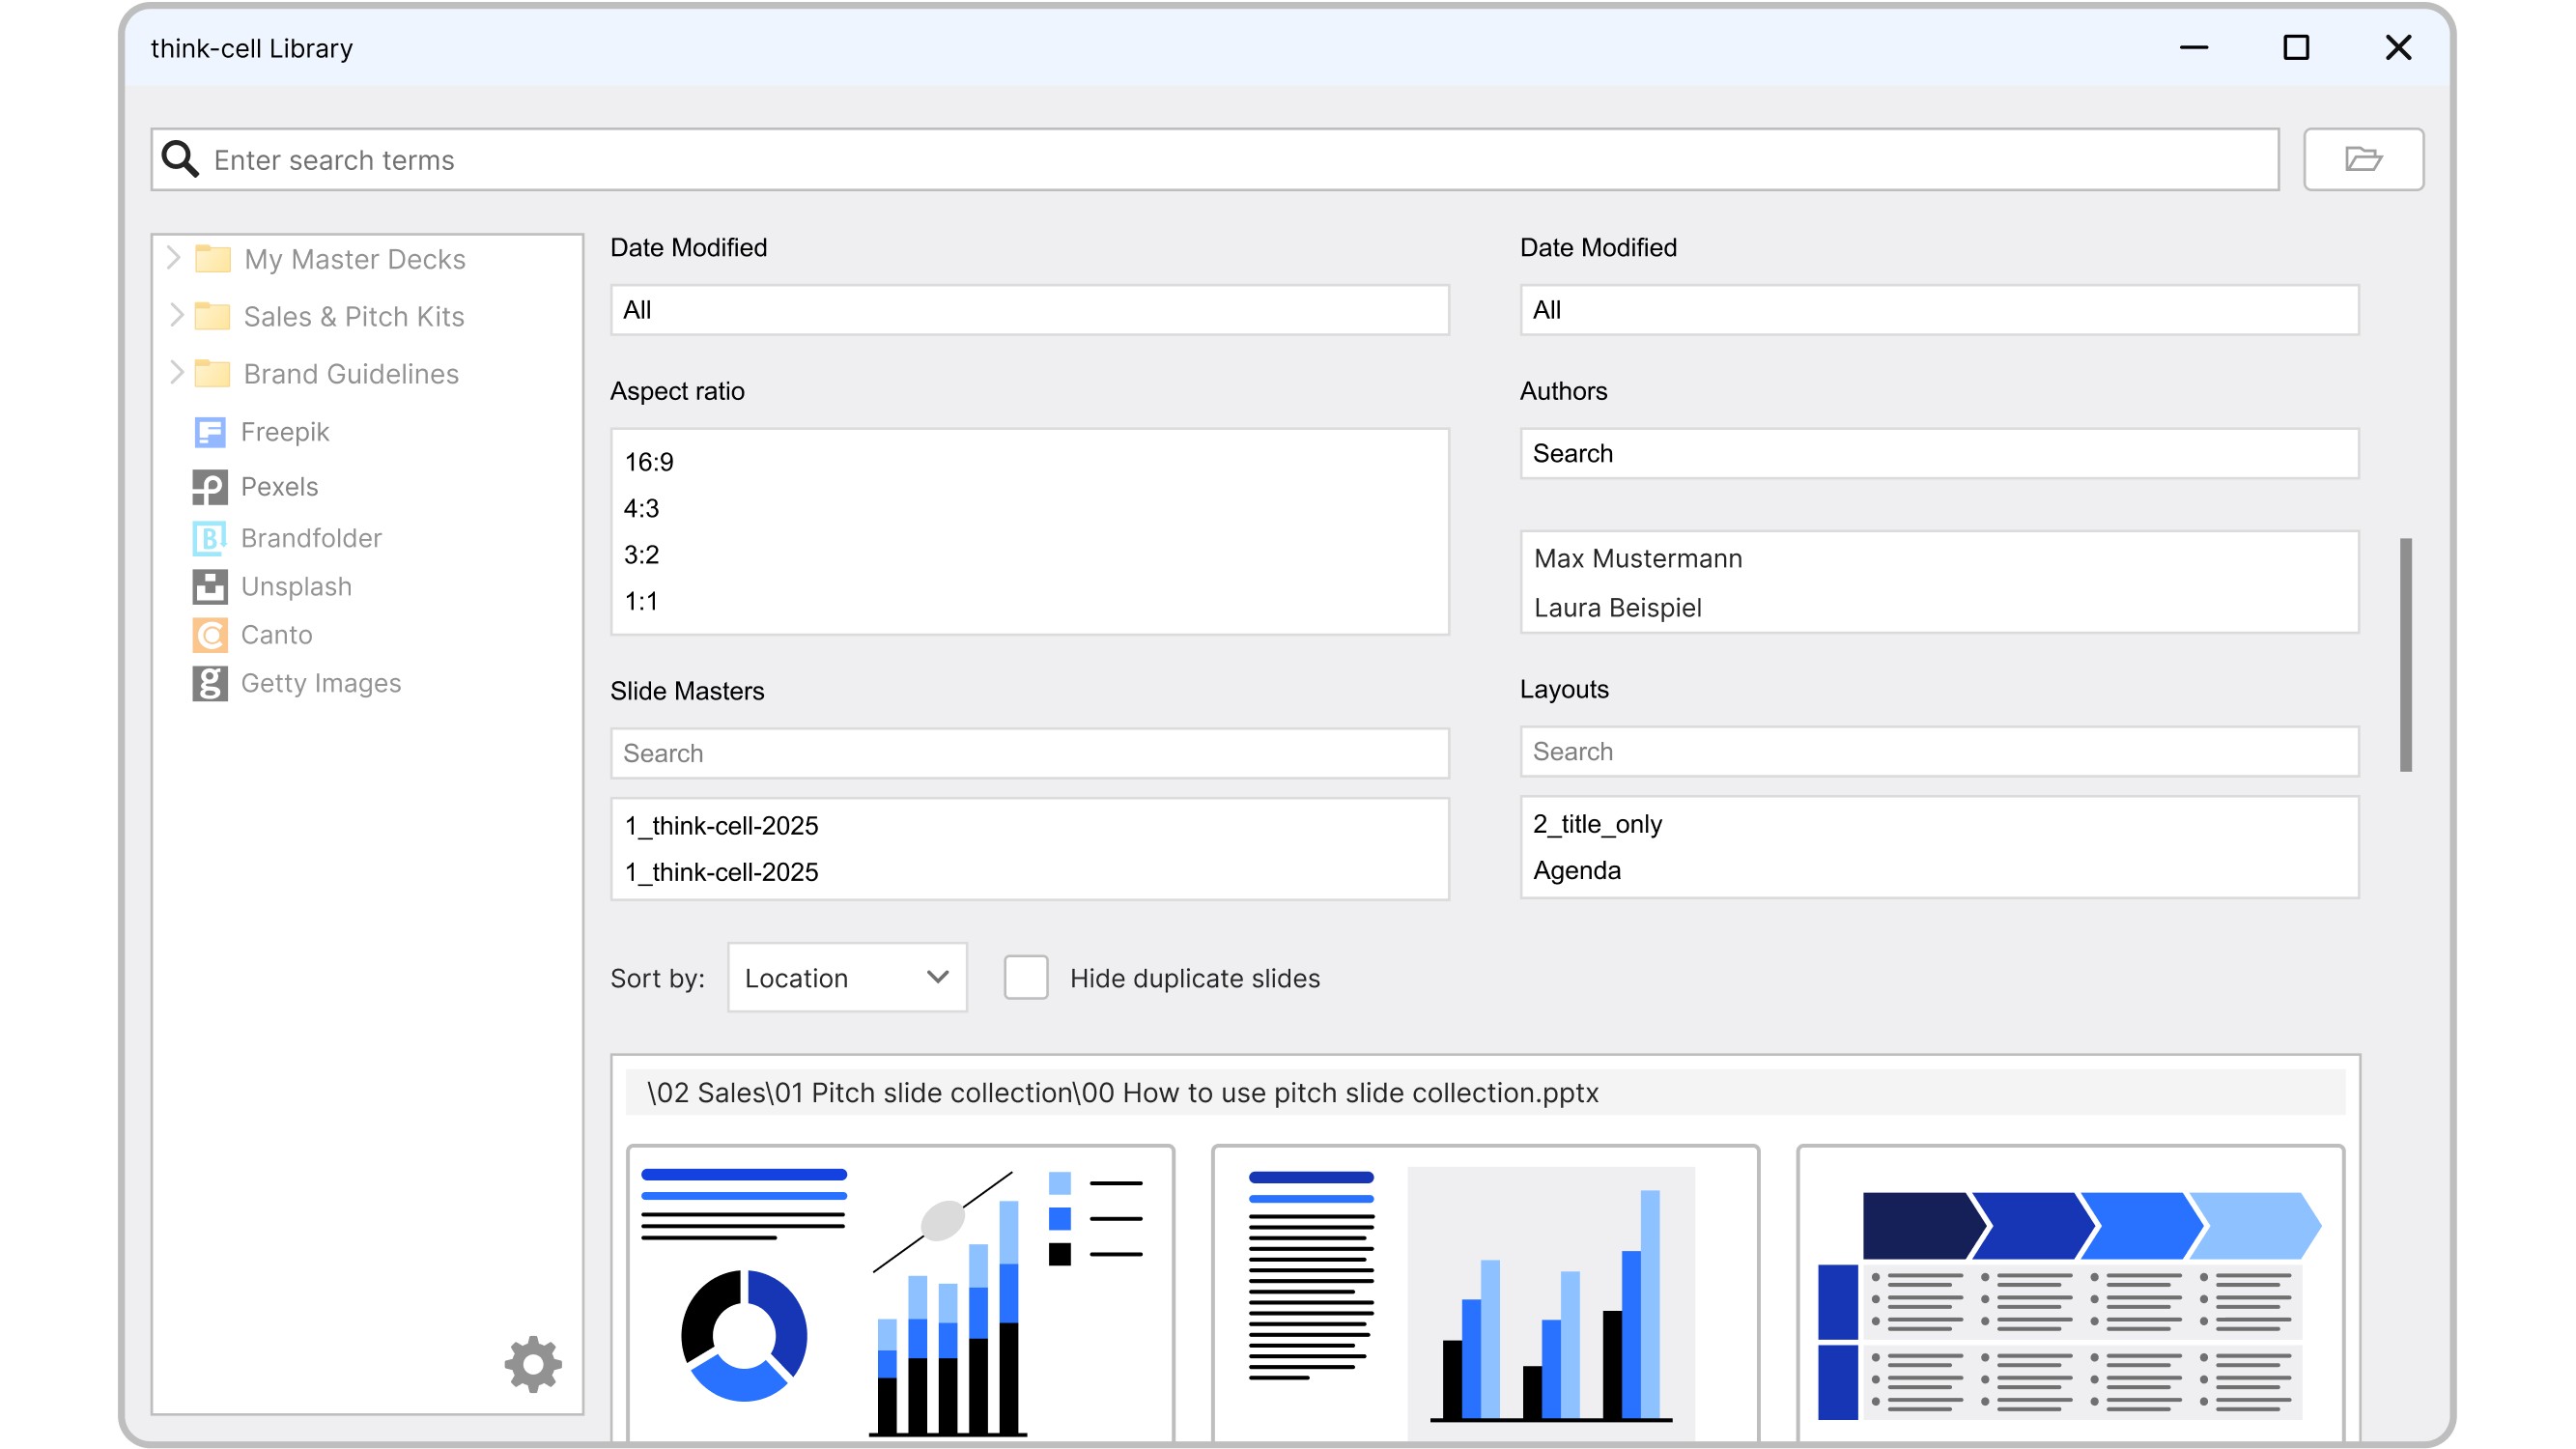The height and width of the screenshot is (1449, 2576).
Task: Open the arrow process slide thumbnail
Action: (2069, 1295)
